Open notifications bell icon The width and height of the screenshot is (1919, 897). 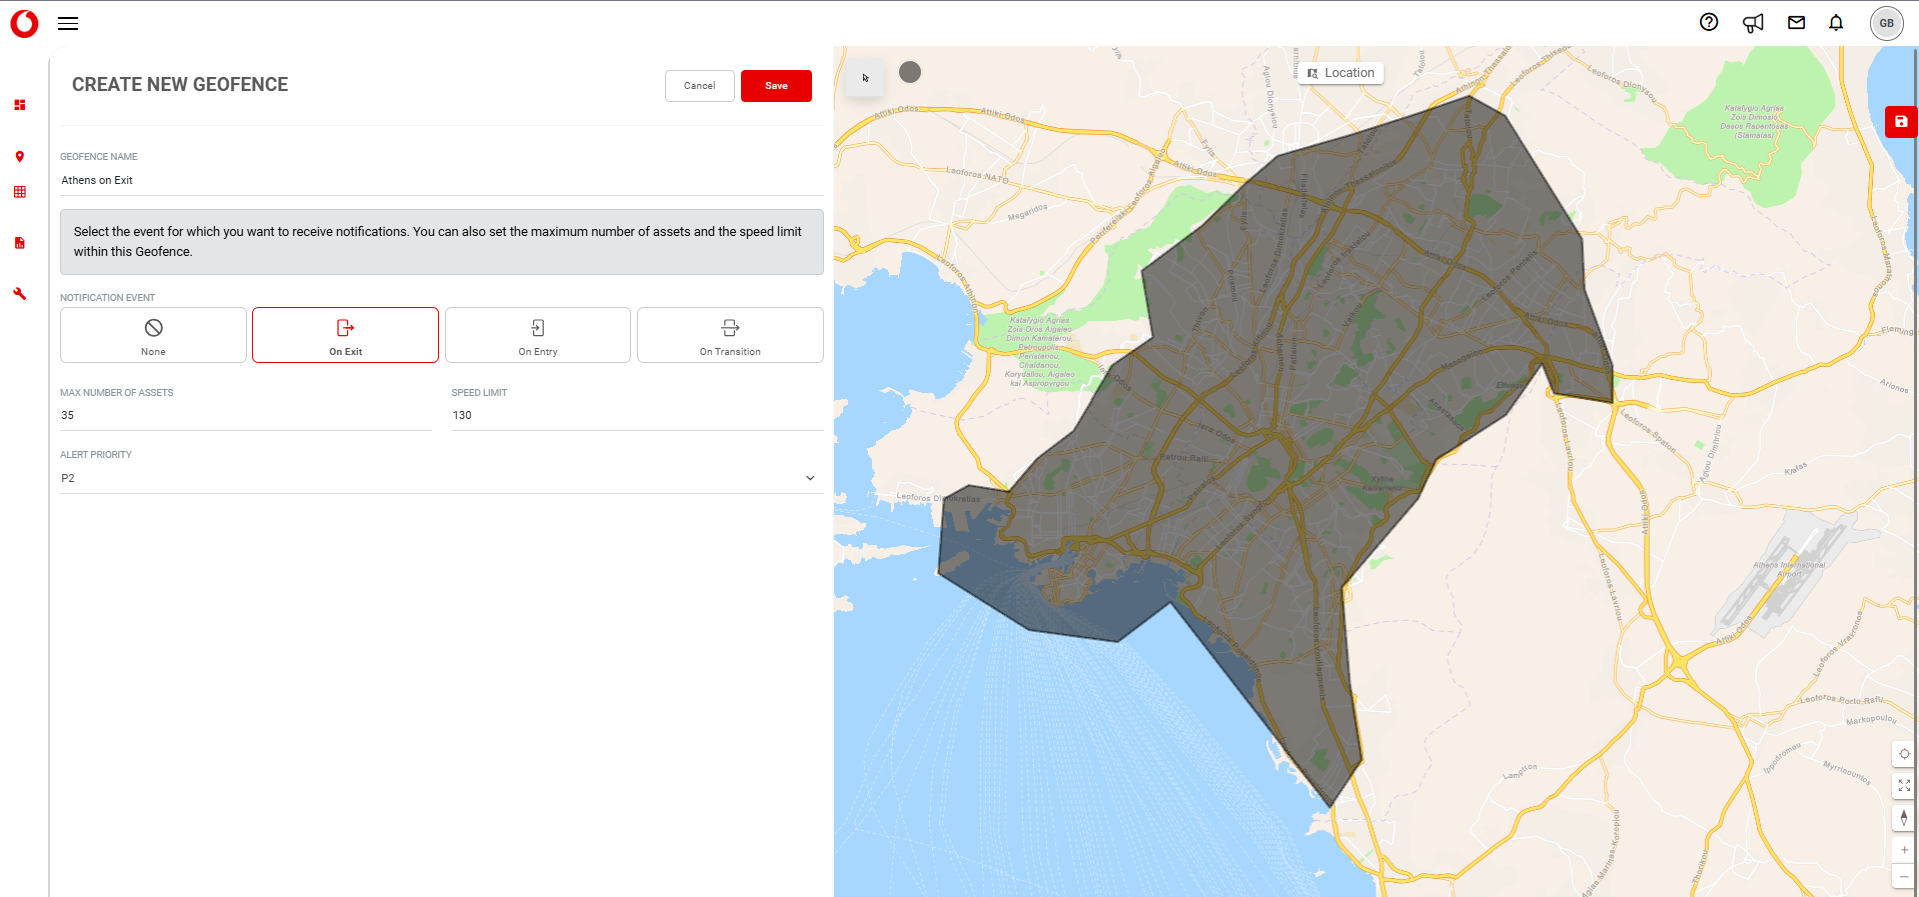point(1835,23)
